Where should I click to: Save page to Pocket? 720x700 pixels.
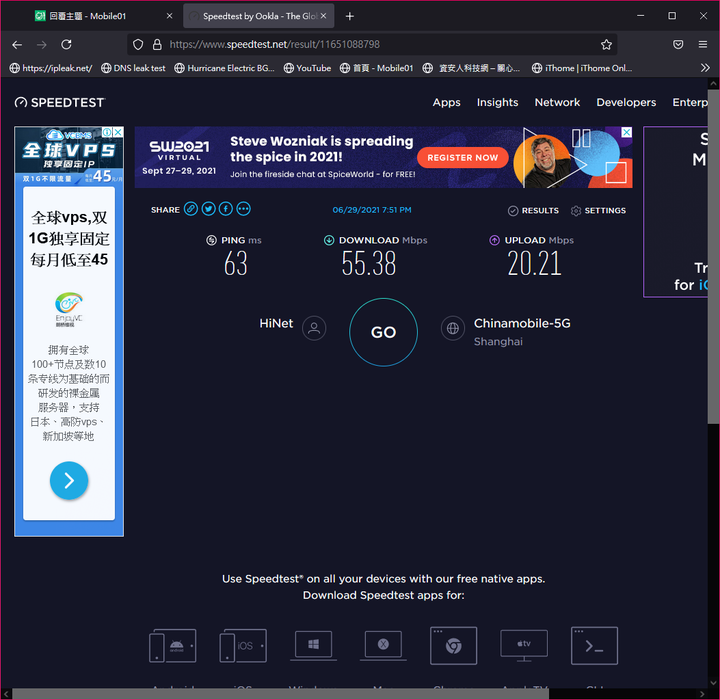point(678,45)
